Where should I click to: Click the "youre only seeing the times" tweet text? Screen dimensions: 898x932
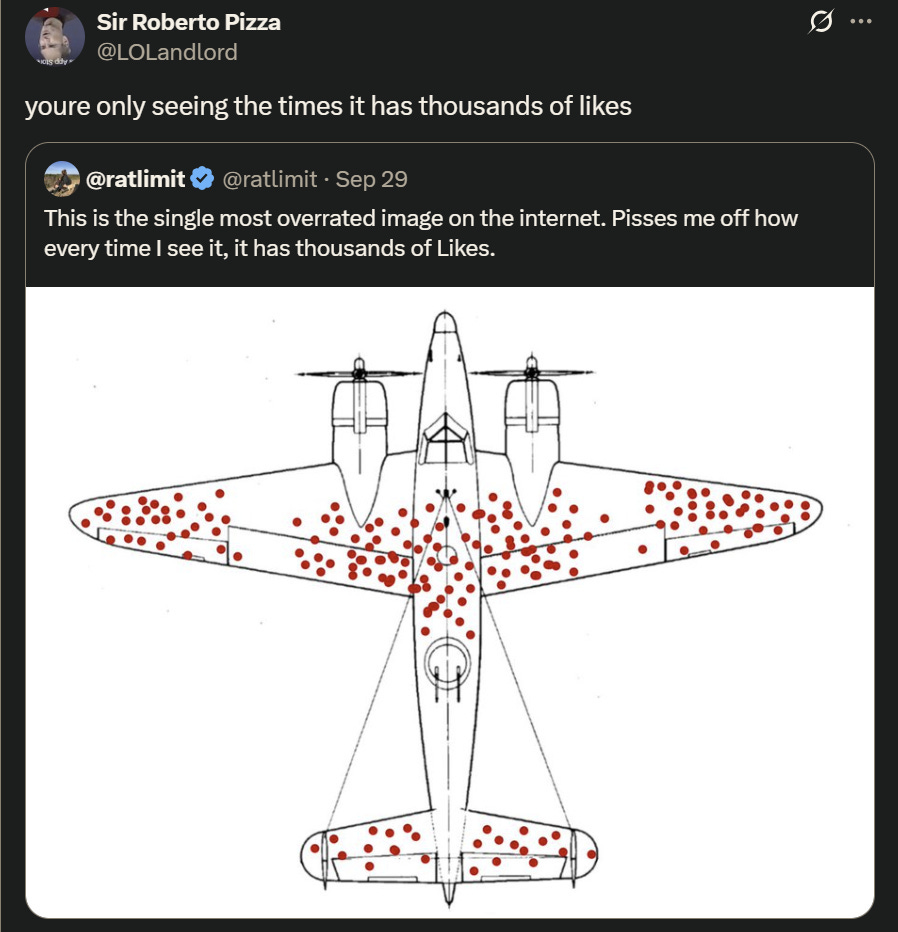pos(328,106)
